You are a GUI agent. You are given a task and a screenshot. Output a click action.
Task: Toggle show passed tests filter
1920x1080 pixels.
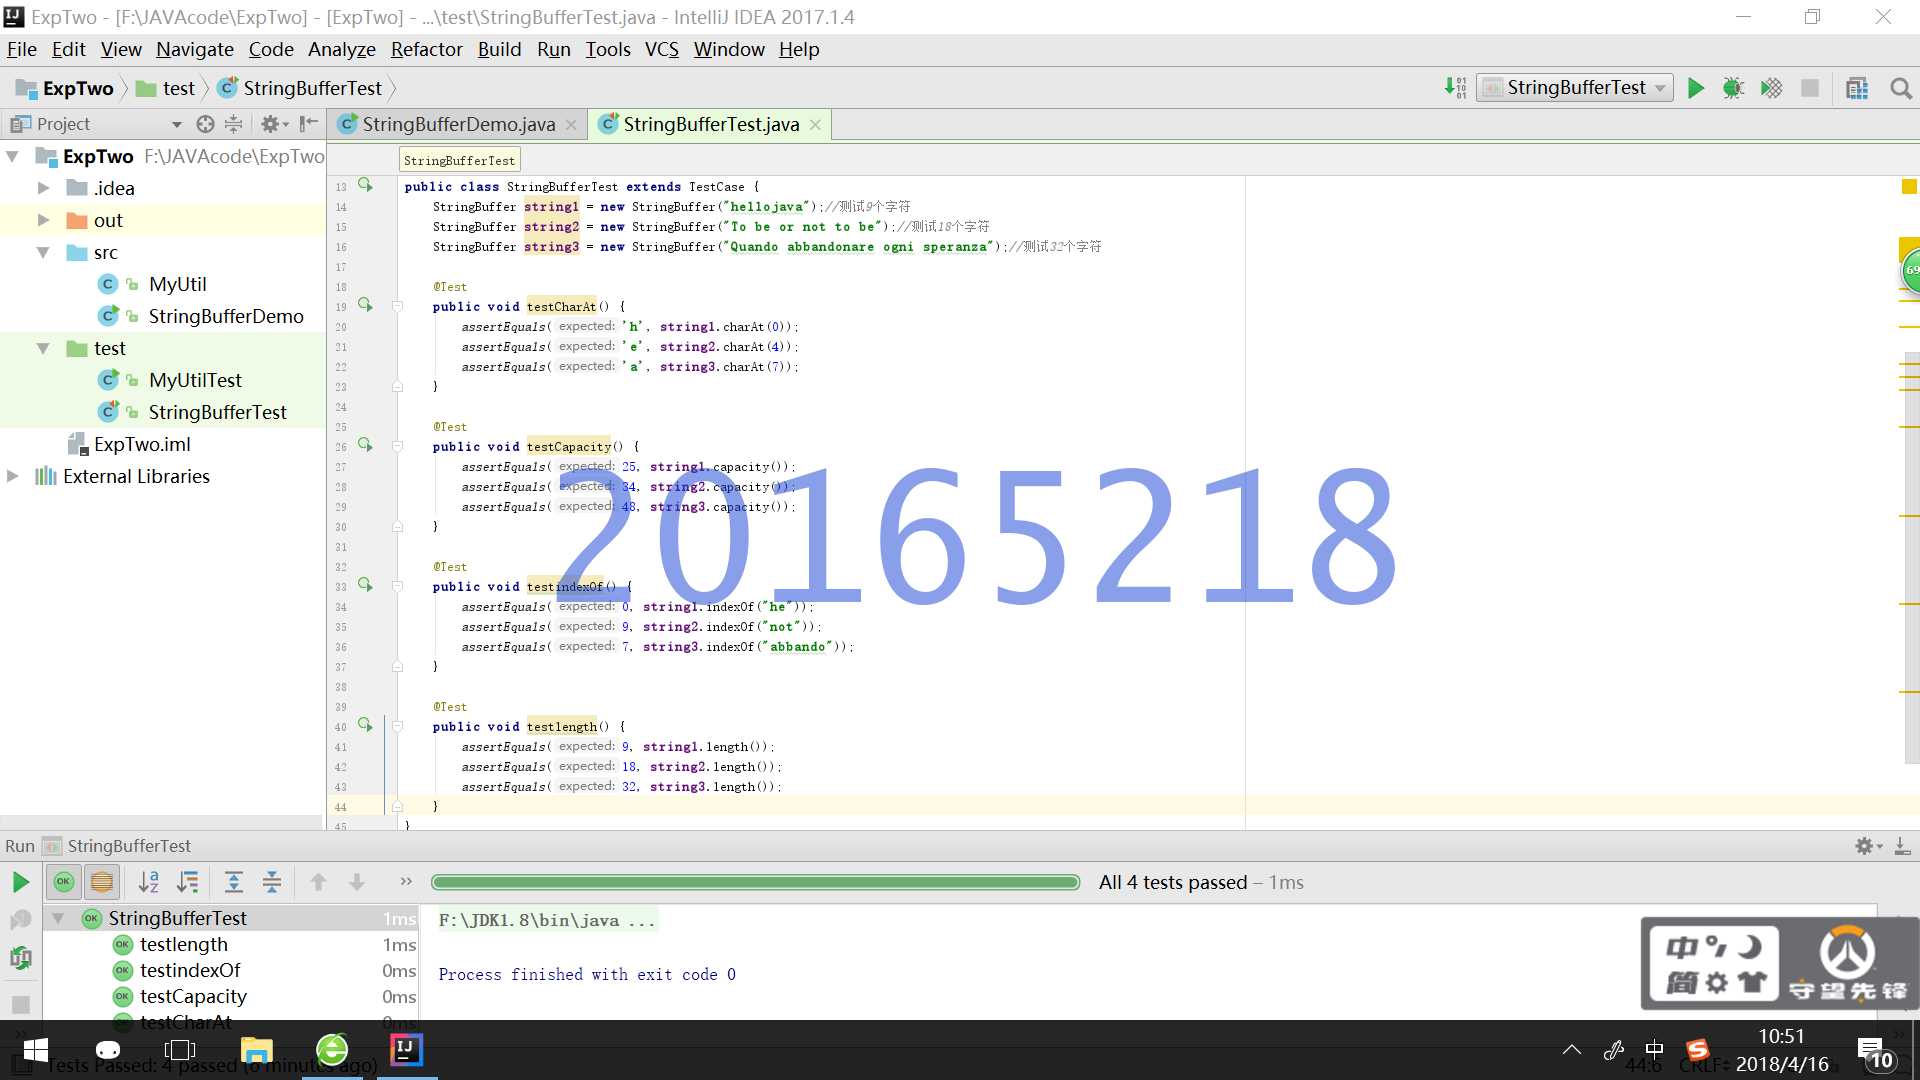(64, 882)
